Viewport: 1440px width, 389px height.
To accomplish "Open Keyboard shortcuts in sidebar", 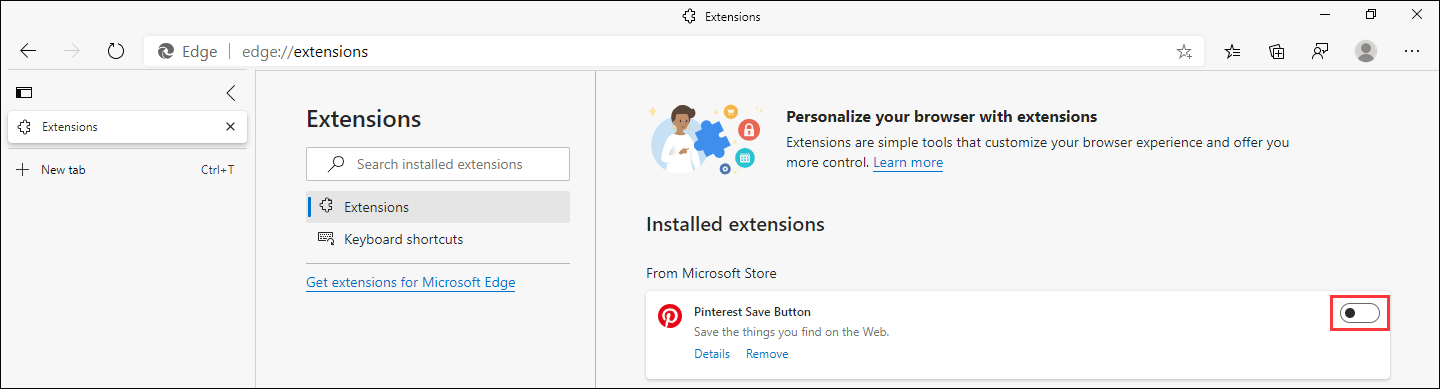I will [x=438, y=239].
